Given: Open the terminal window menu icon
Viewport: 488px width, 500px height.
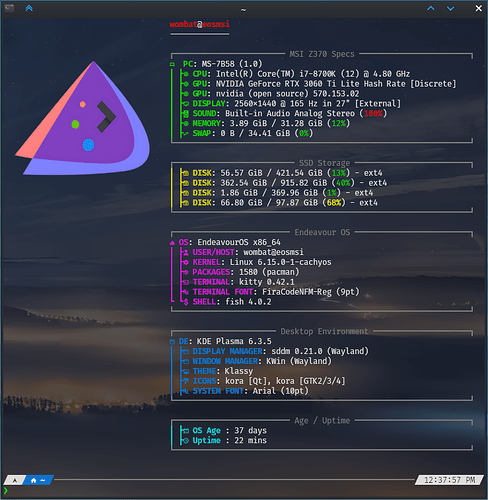Looking at the screenshot, I should click(9, 8).
